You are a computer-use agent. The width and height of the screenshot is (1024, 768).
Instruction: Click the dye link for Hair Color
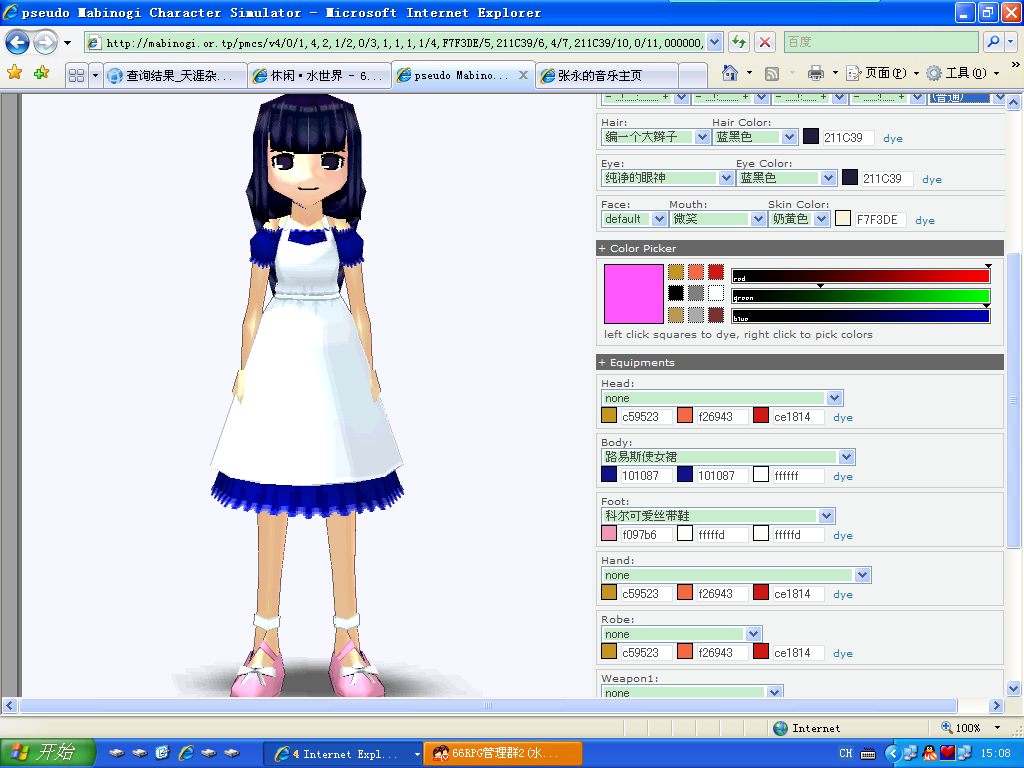click(893, 138)
